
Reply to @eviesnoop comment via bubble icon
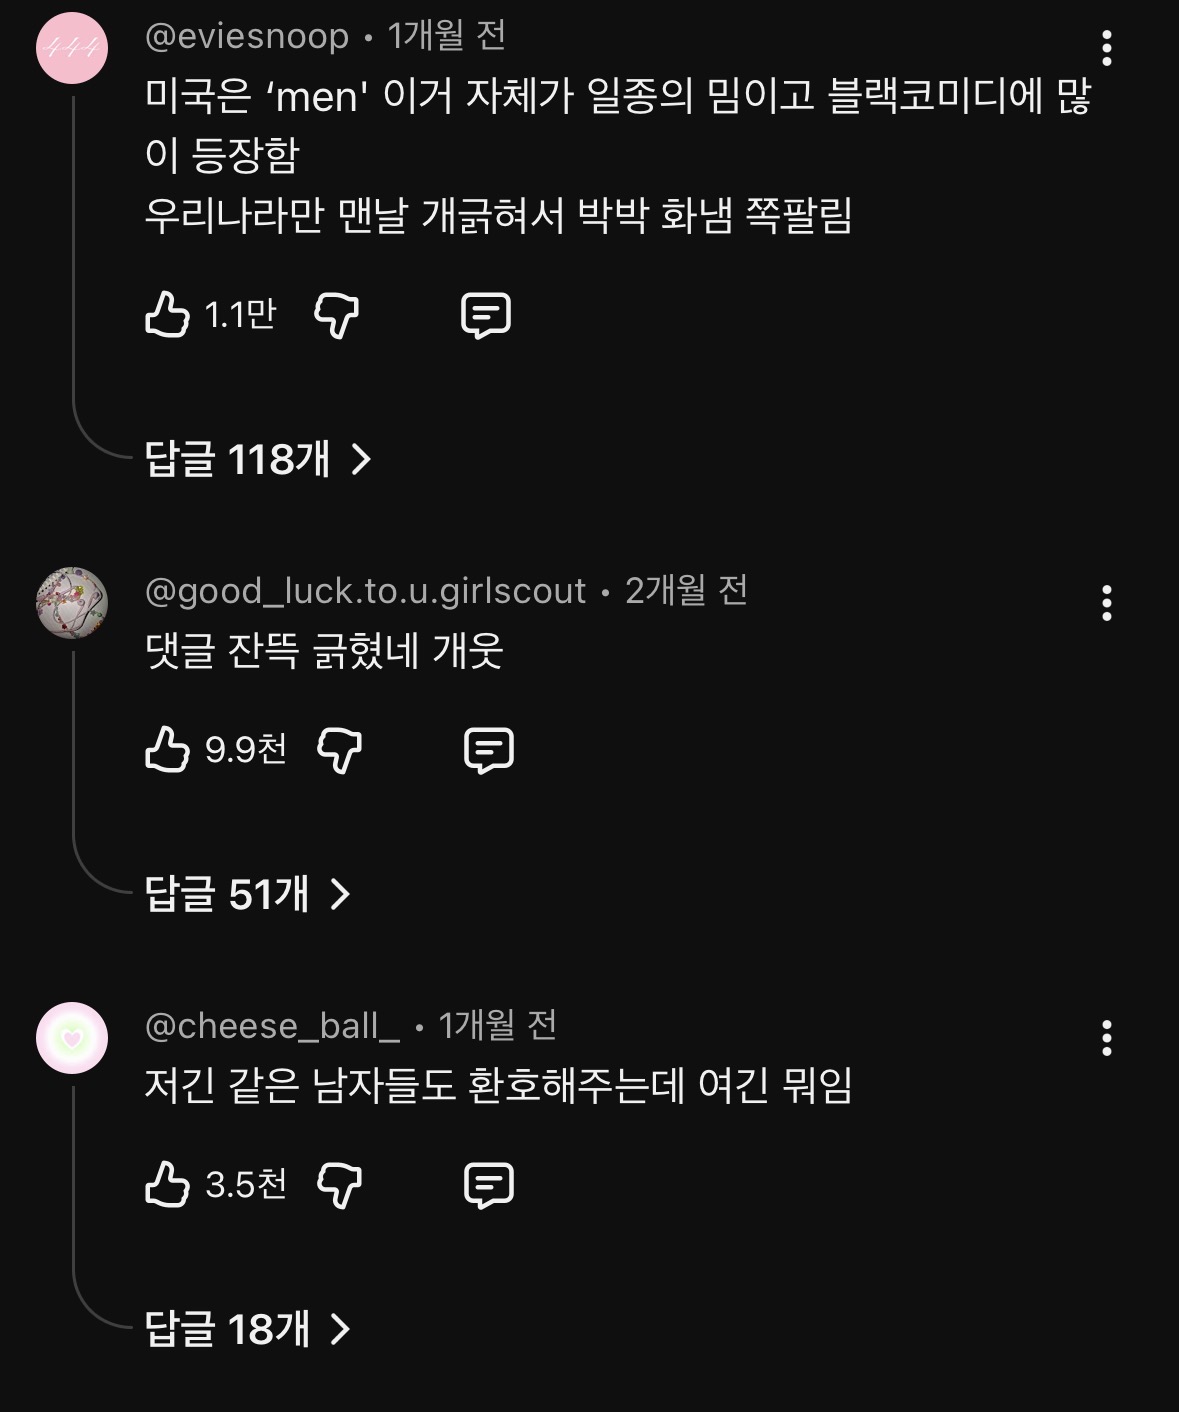pyautogui.click(x=486, y=315)
